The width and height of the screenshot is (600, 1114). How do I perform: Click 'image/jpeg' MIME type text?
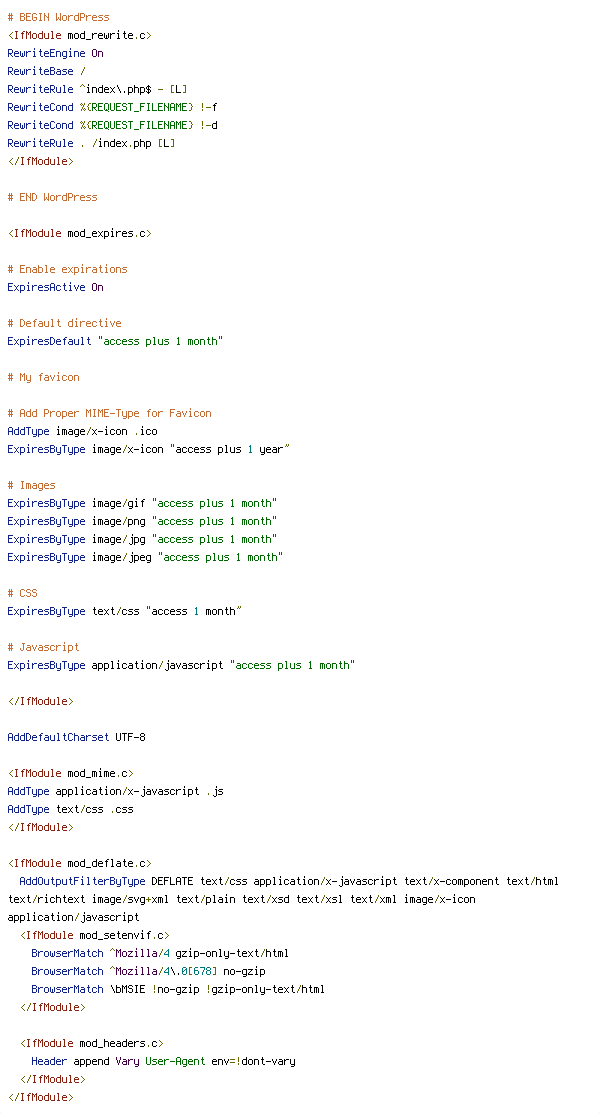point(121,557)
